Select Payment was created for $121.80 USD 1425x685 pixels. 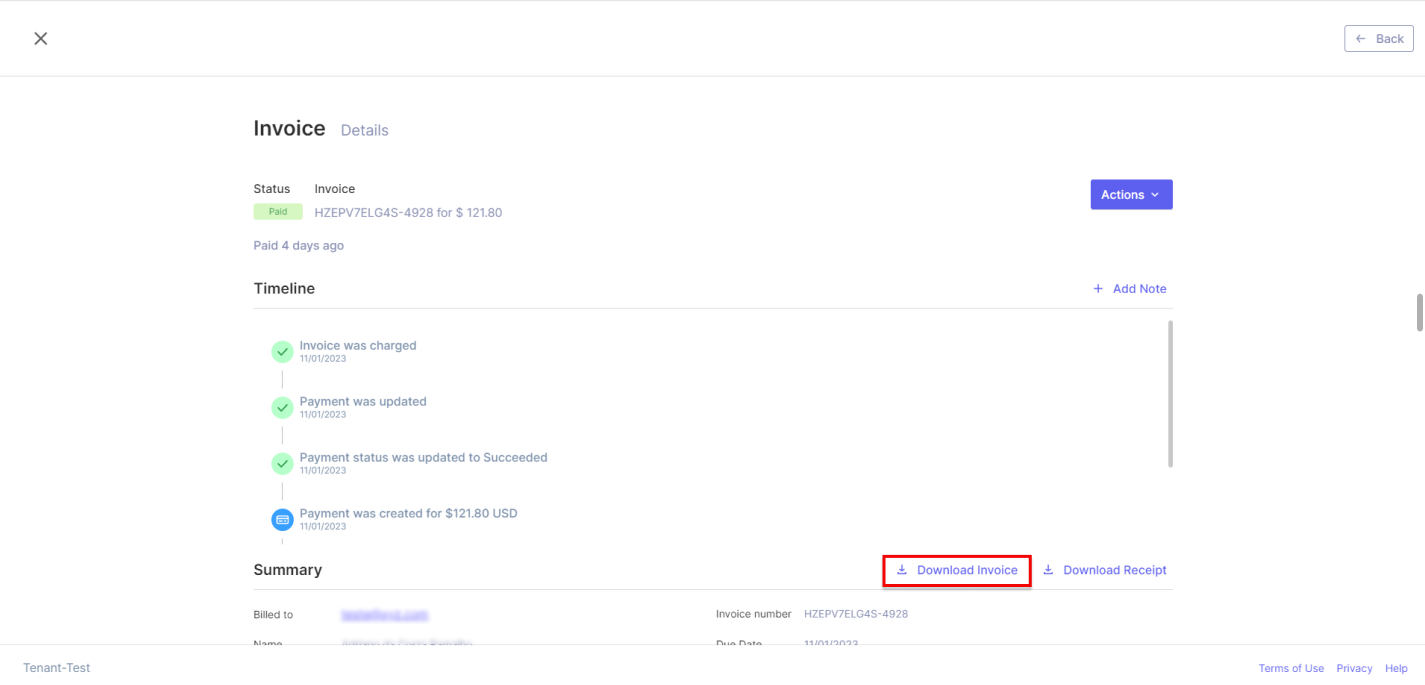click(x=409, y=514)
